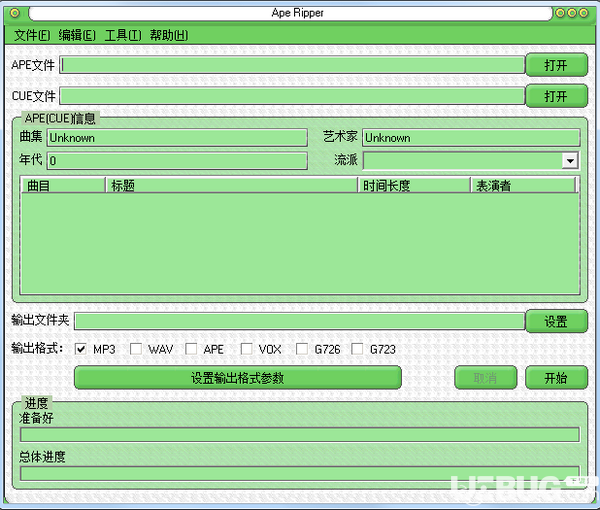Click the CUE文件 path input field
The height and width of the screenshot is (510, 600).
(292, 96)
